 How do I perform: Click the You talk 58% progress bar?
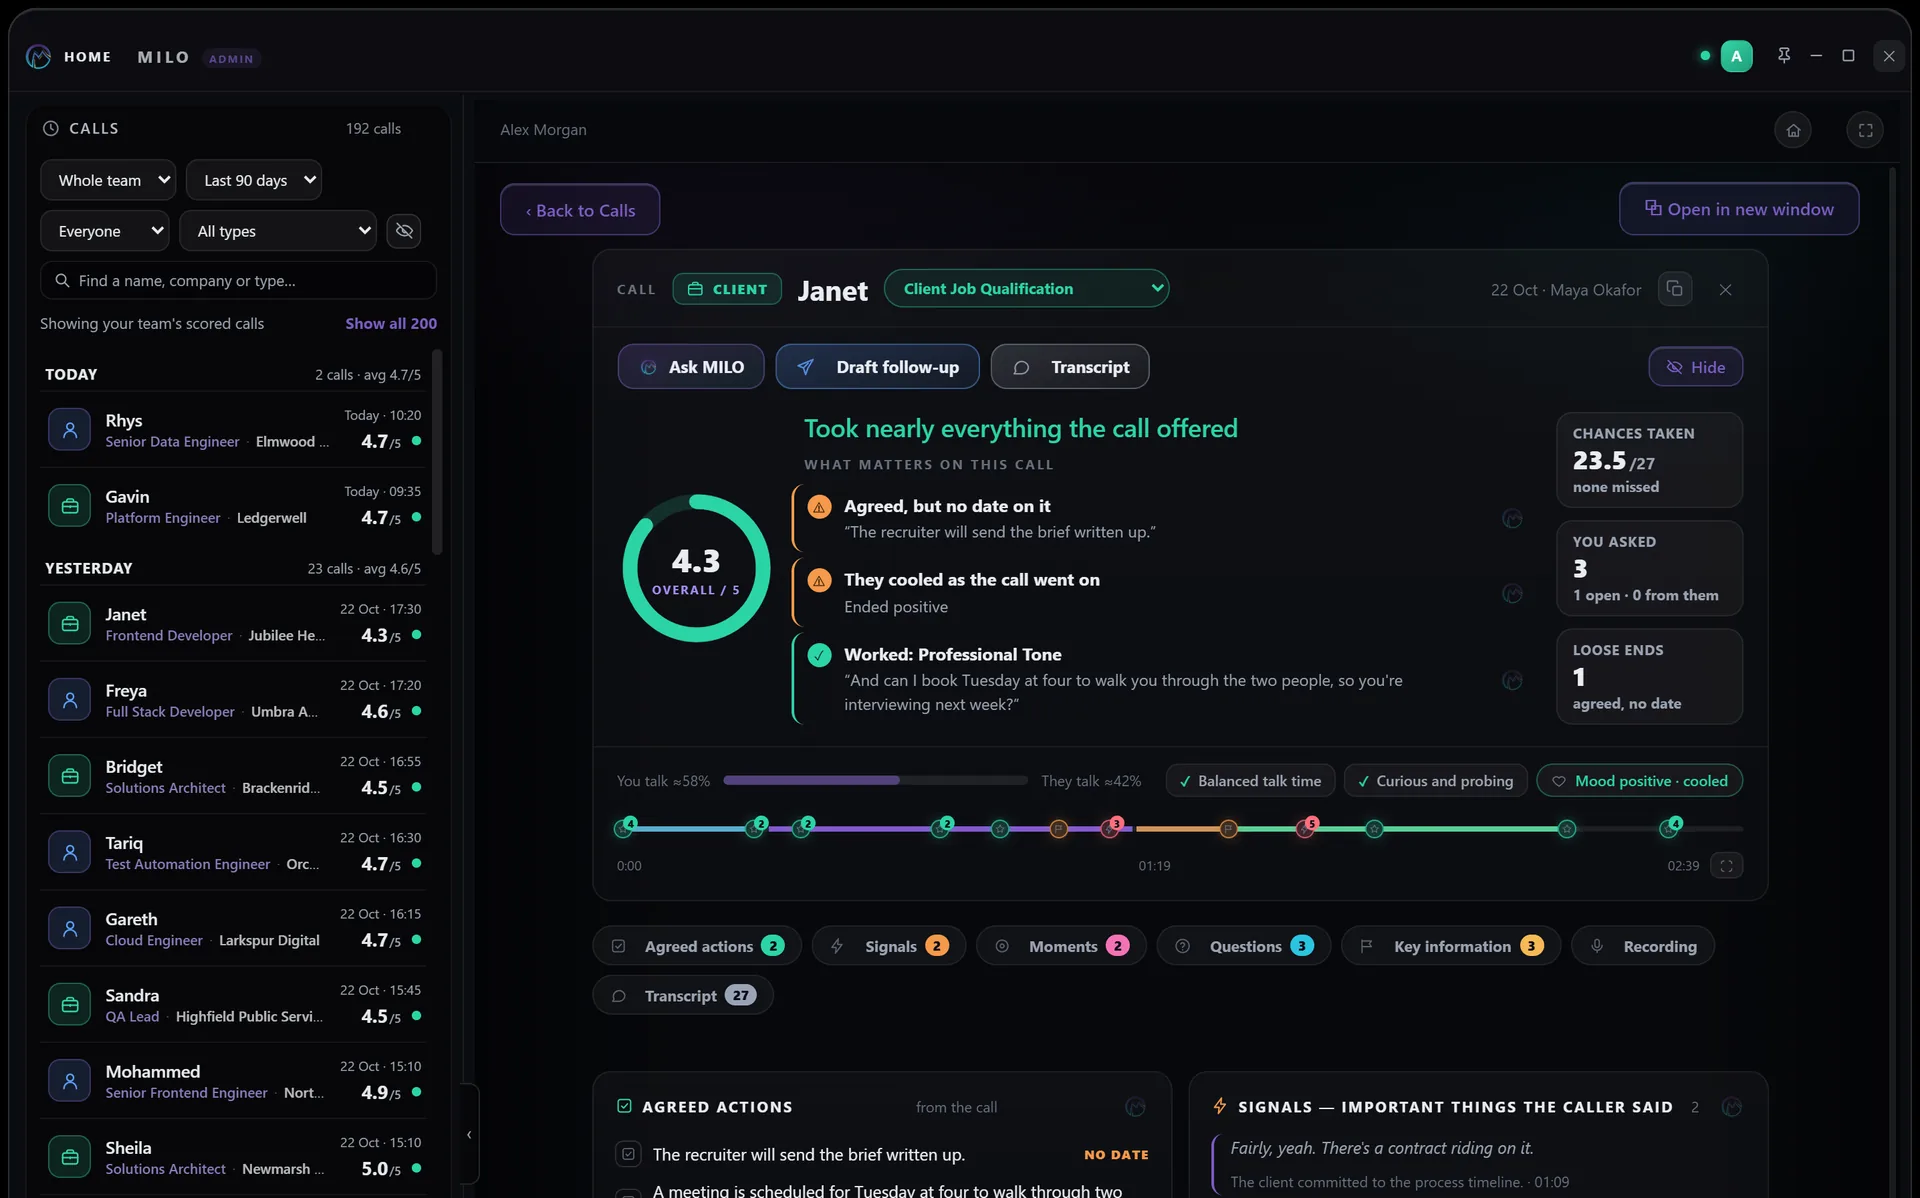tap(875, 780)
